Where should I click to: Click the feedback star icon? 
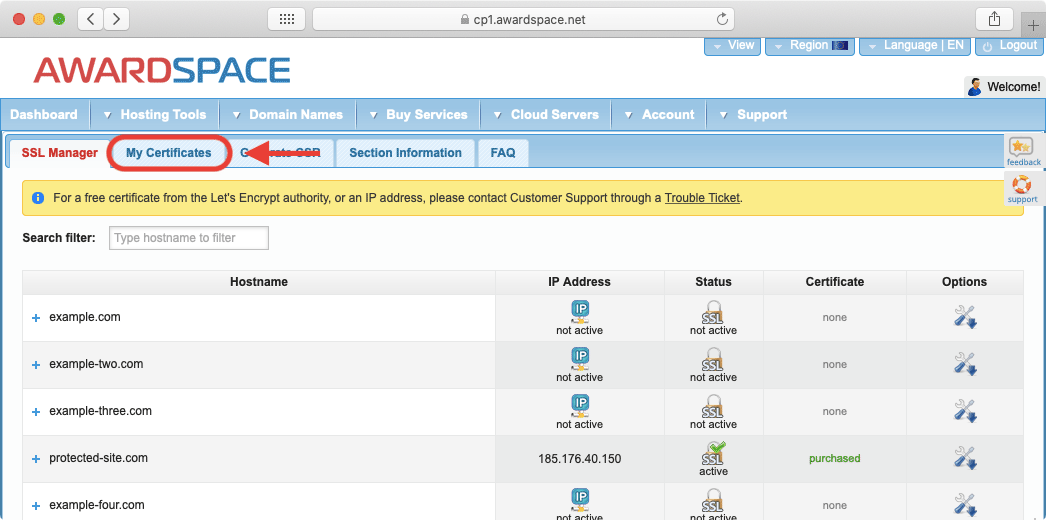coord(1022,148)
